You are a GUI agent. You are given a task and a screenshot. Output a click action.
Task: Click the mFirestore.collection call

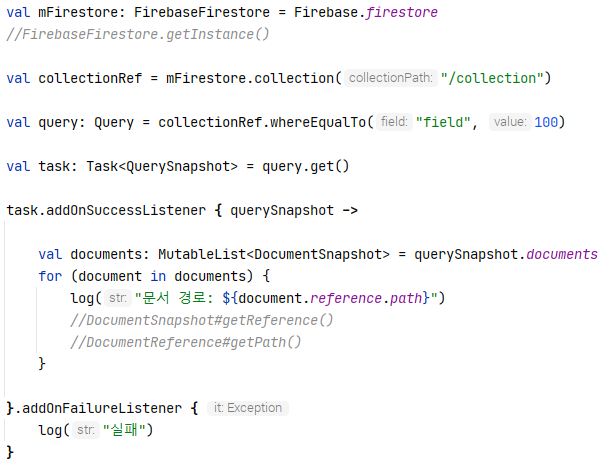254,78
